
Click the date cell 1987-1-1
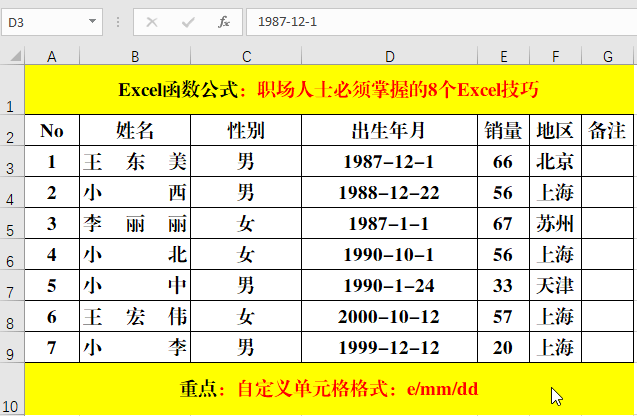[x=390, y=223]
